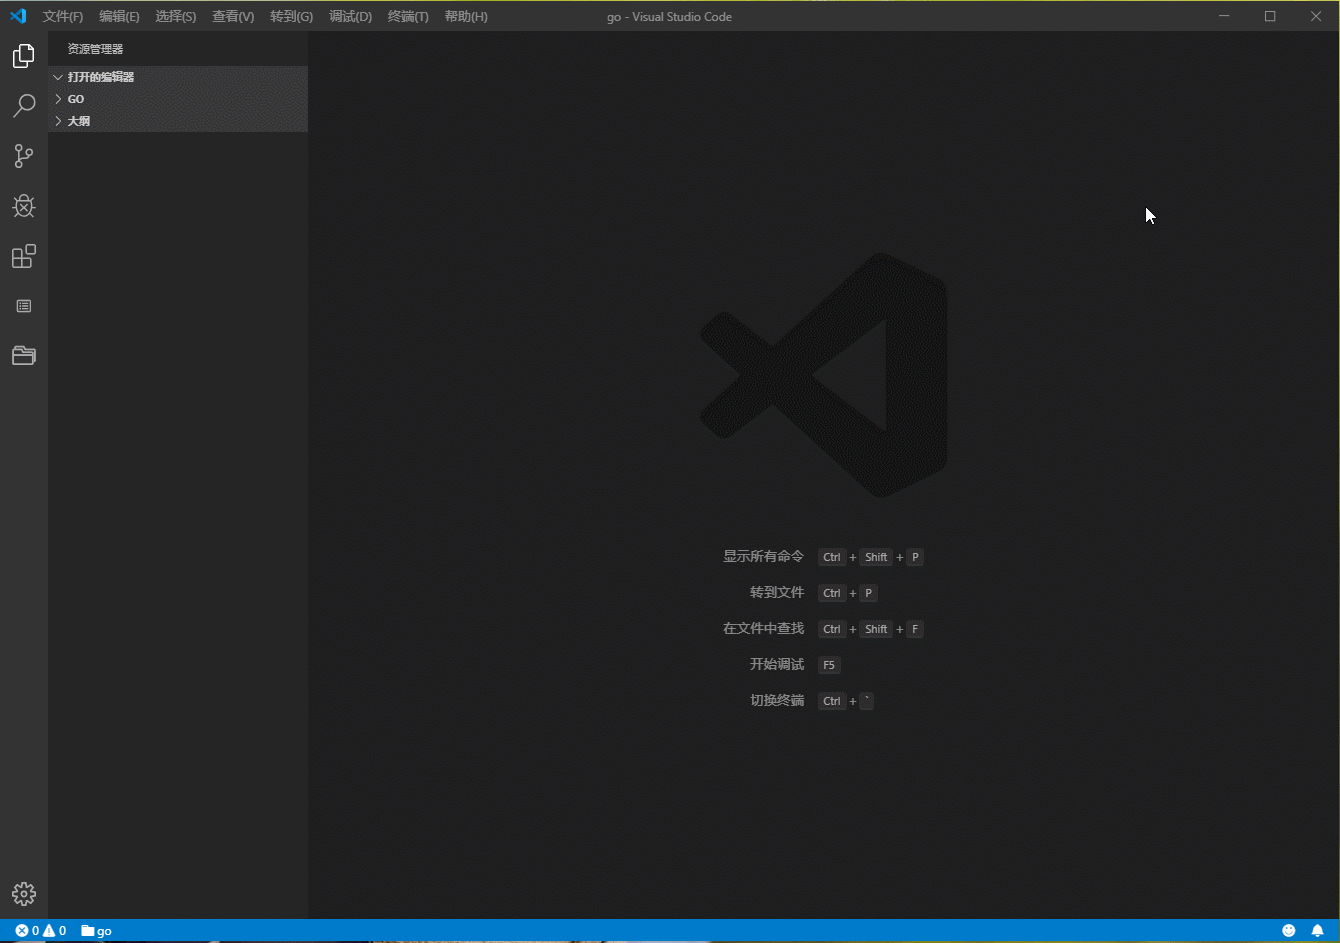Open the 文件(F) menu
Image resolution: width=1340 pixels, height=943 pixels.
63,17
